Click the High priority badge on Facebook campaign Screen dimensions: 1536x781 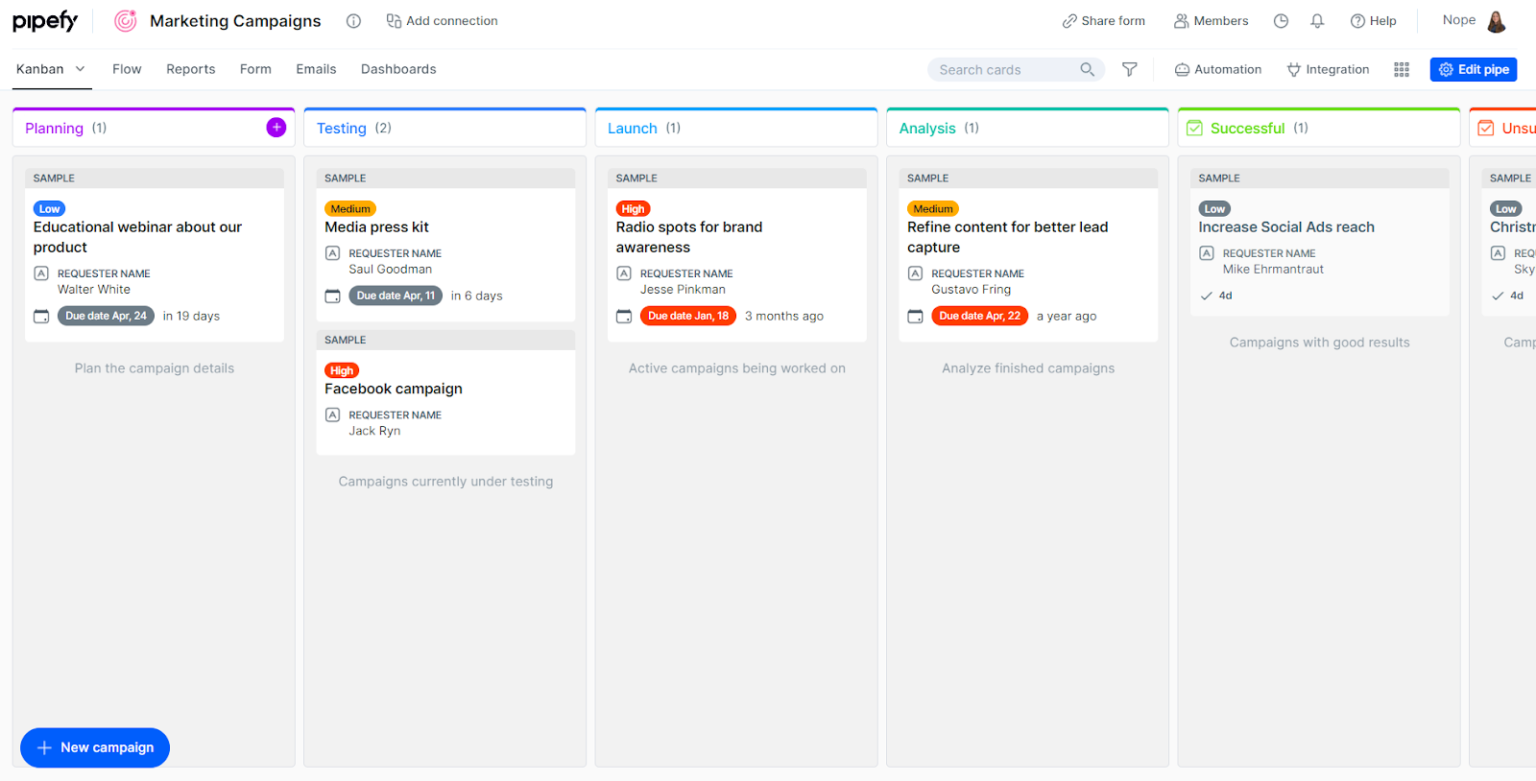point(341,370)
